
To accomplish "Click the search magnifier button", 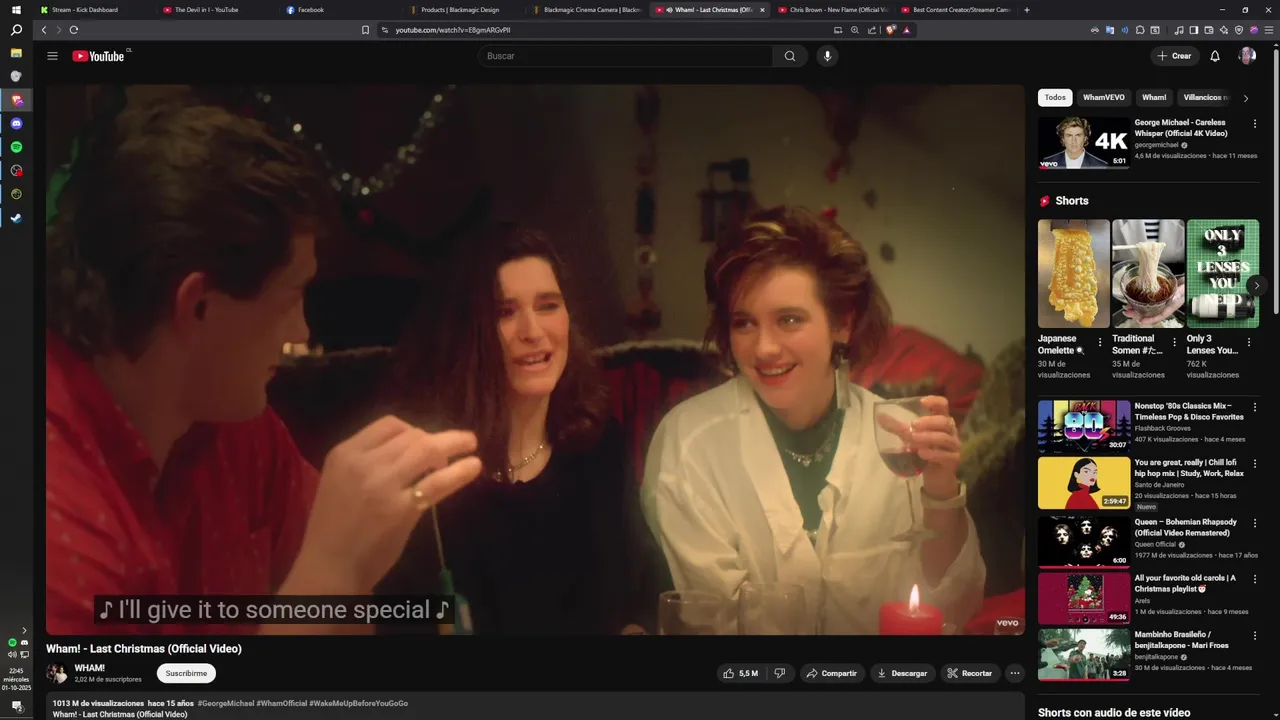I will 790,56.
